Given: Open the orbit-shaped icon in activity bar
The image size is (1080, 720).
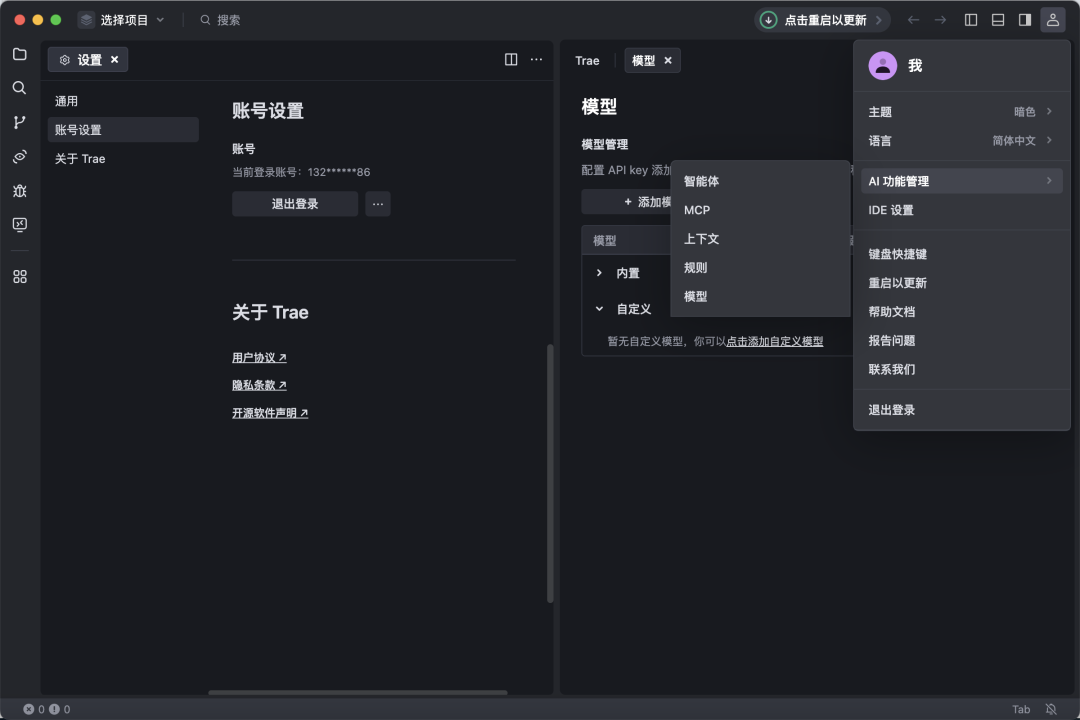Looking at the screenshot, I should [20, 156].
